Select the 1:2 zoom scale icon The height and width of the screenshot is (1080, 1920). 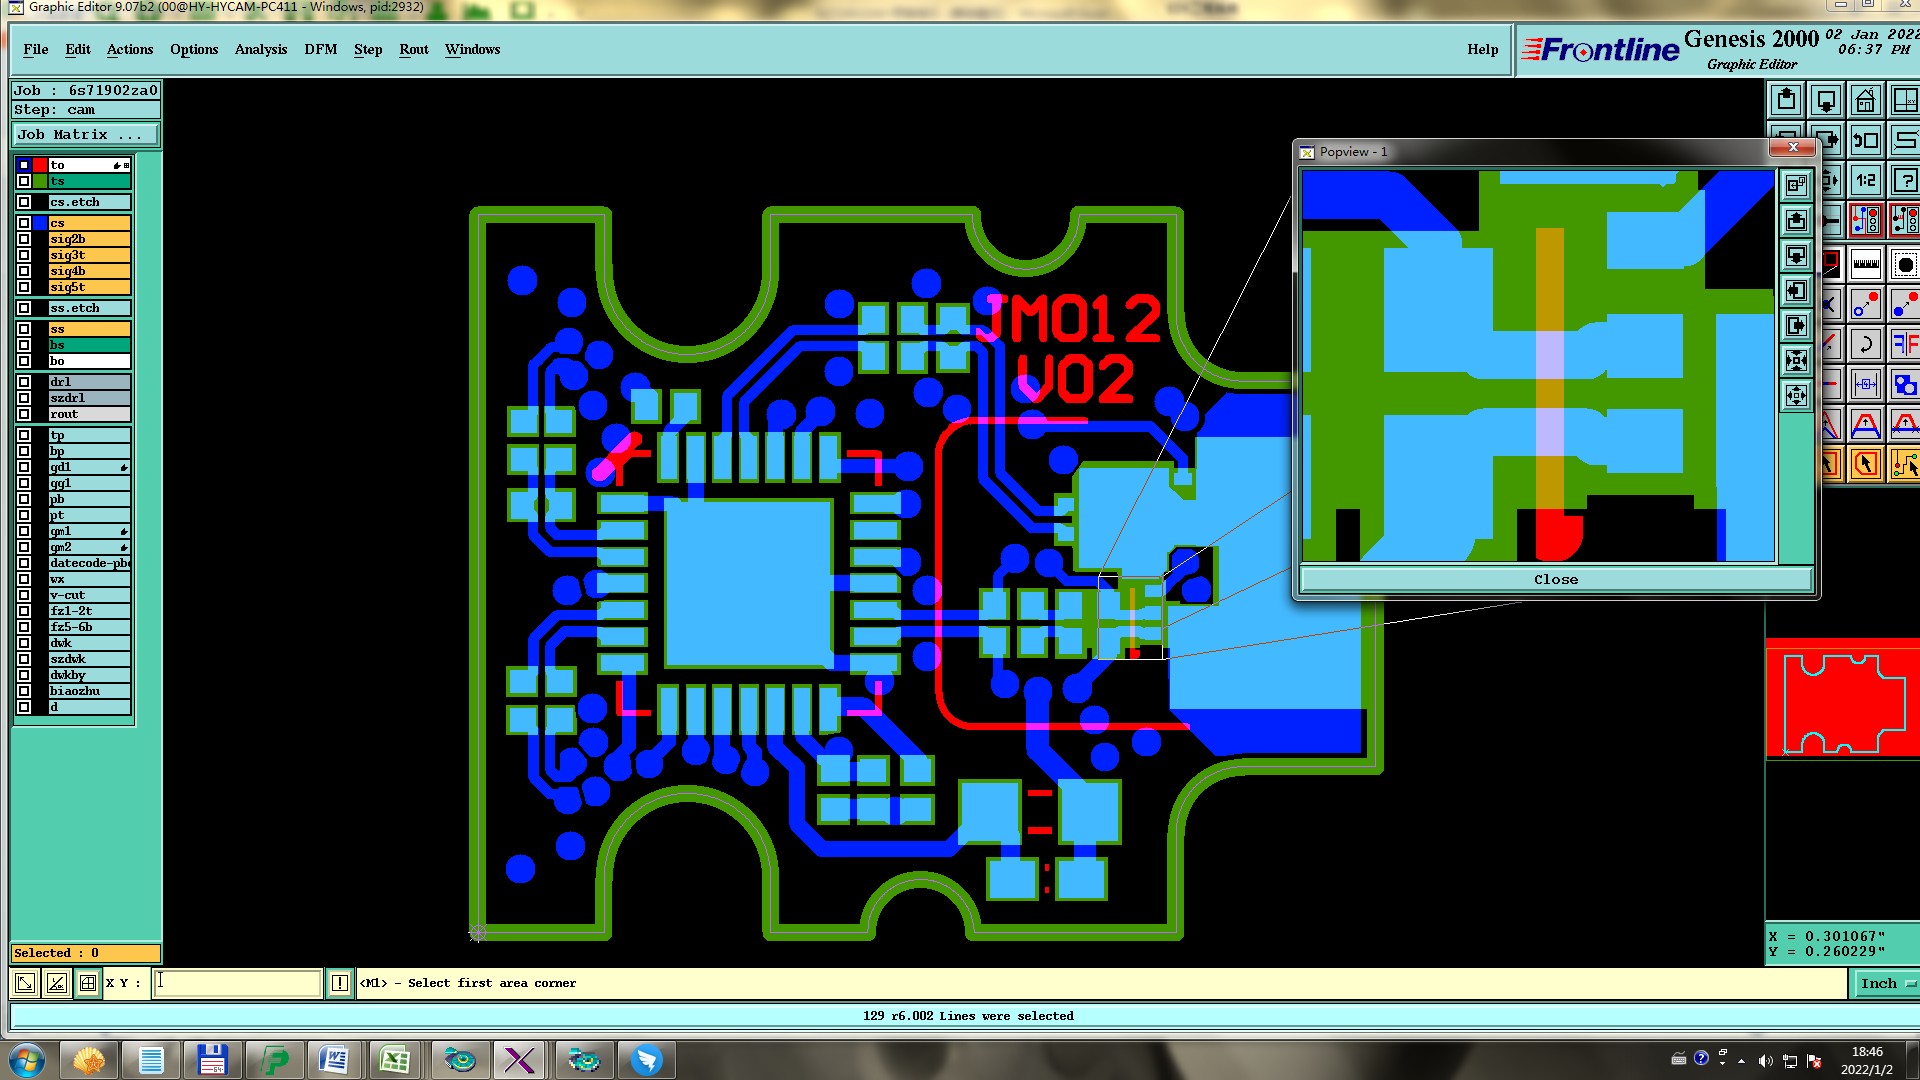[x=1865, y=181]
